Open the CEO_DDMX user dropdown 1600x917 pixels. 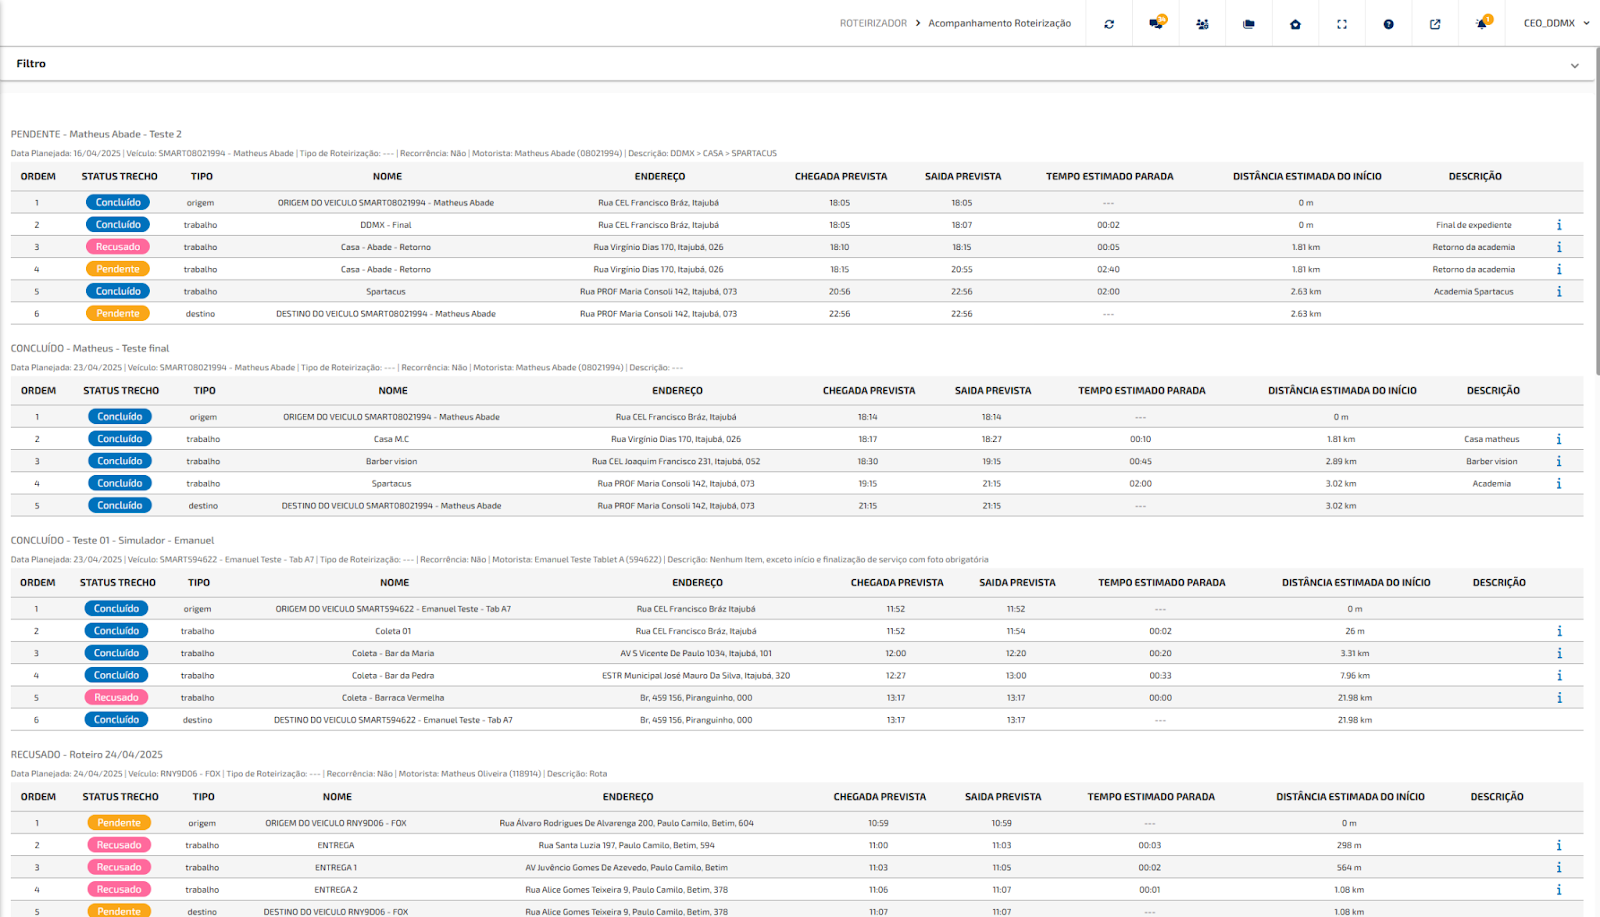point(1556,23)
